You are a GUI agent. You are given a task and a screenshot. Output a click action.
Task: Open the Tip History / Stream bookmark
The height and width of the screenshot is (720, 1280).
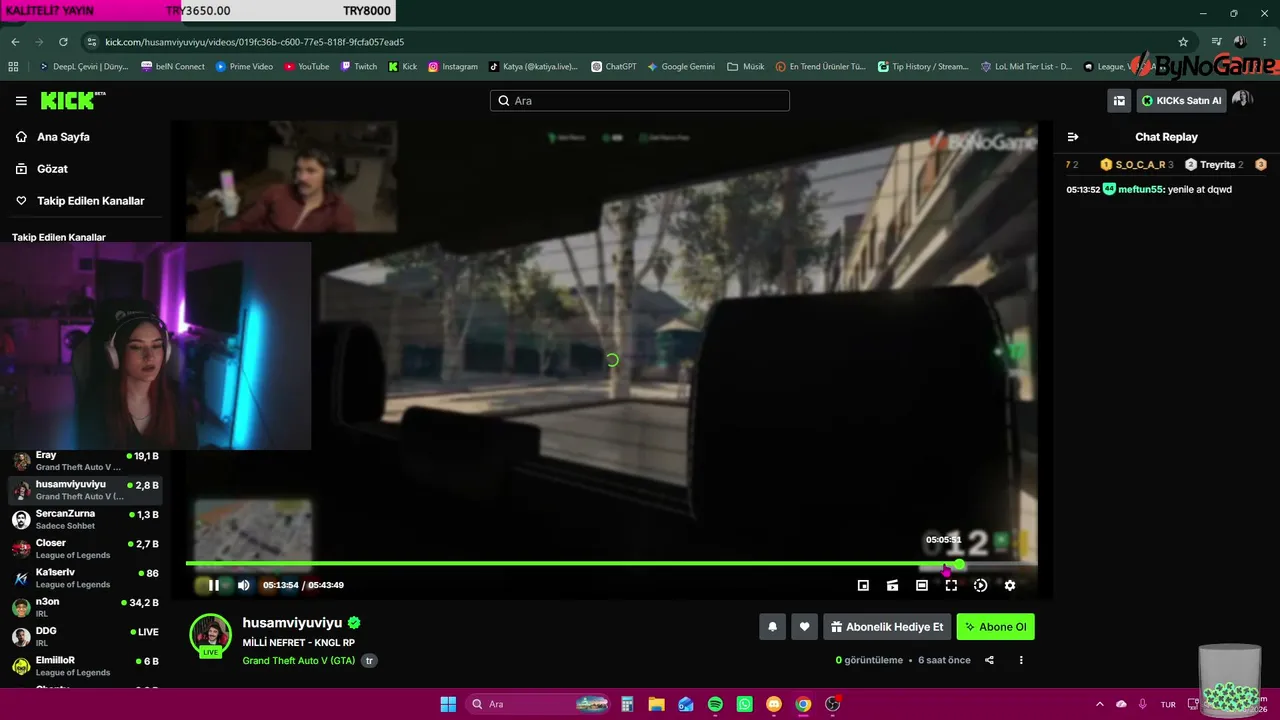tap(923, 67)
